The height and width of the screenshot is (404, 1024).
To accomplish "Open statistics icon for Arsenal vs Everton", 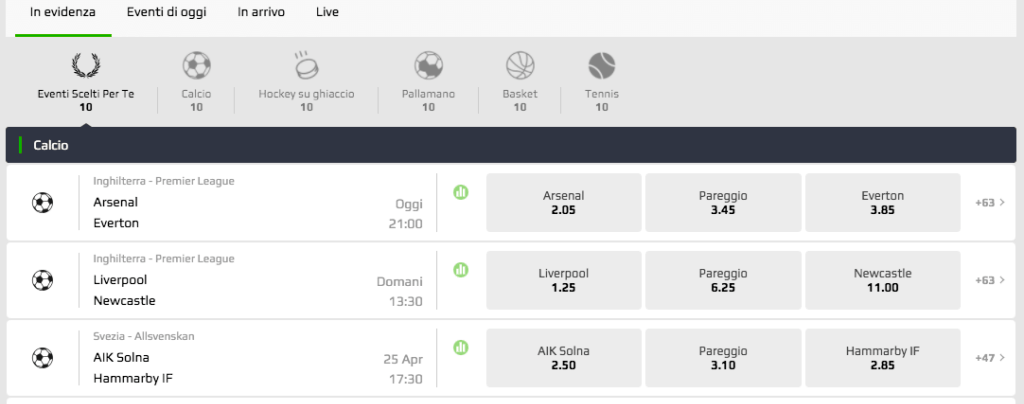I will coord(461,192).
